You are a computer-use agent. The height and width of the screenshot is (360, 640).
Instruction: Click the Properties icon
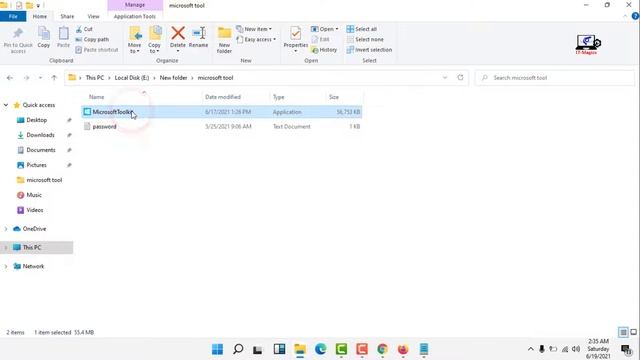[296, 33]
